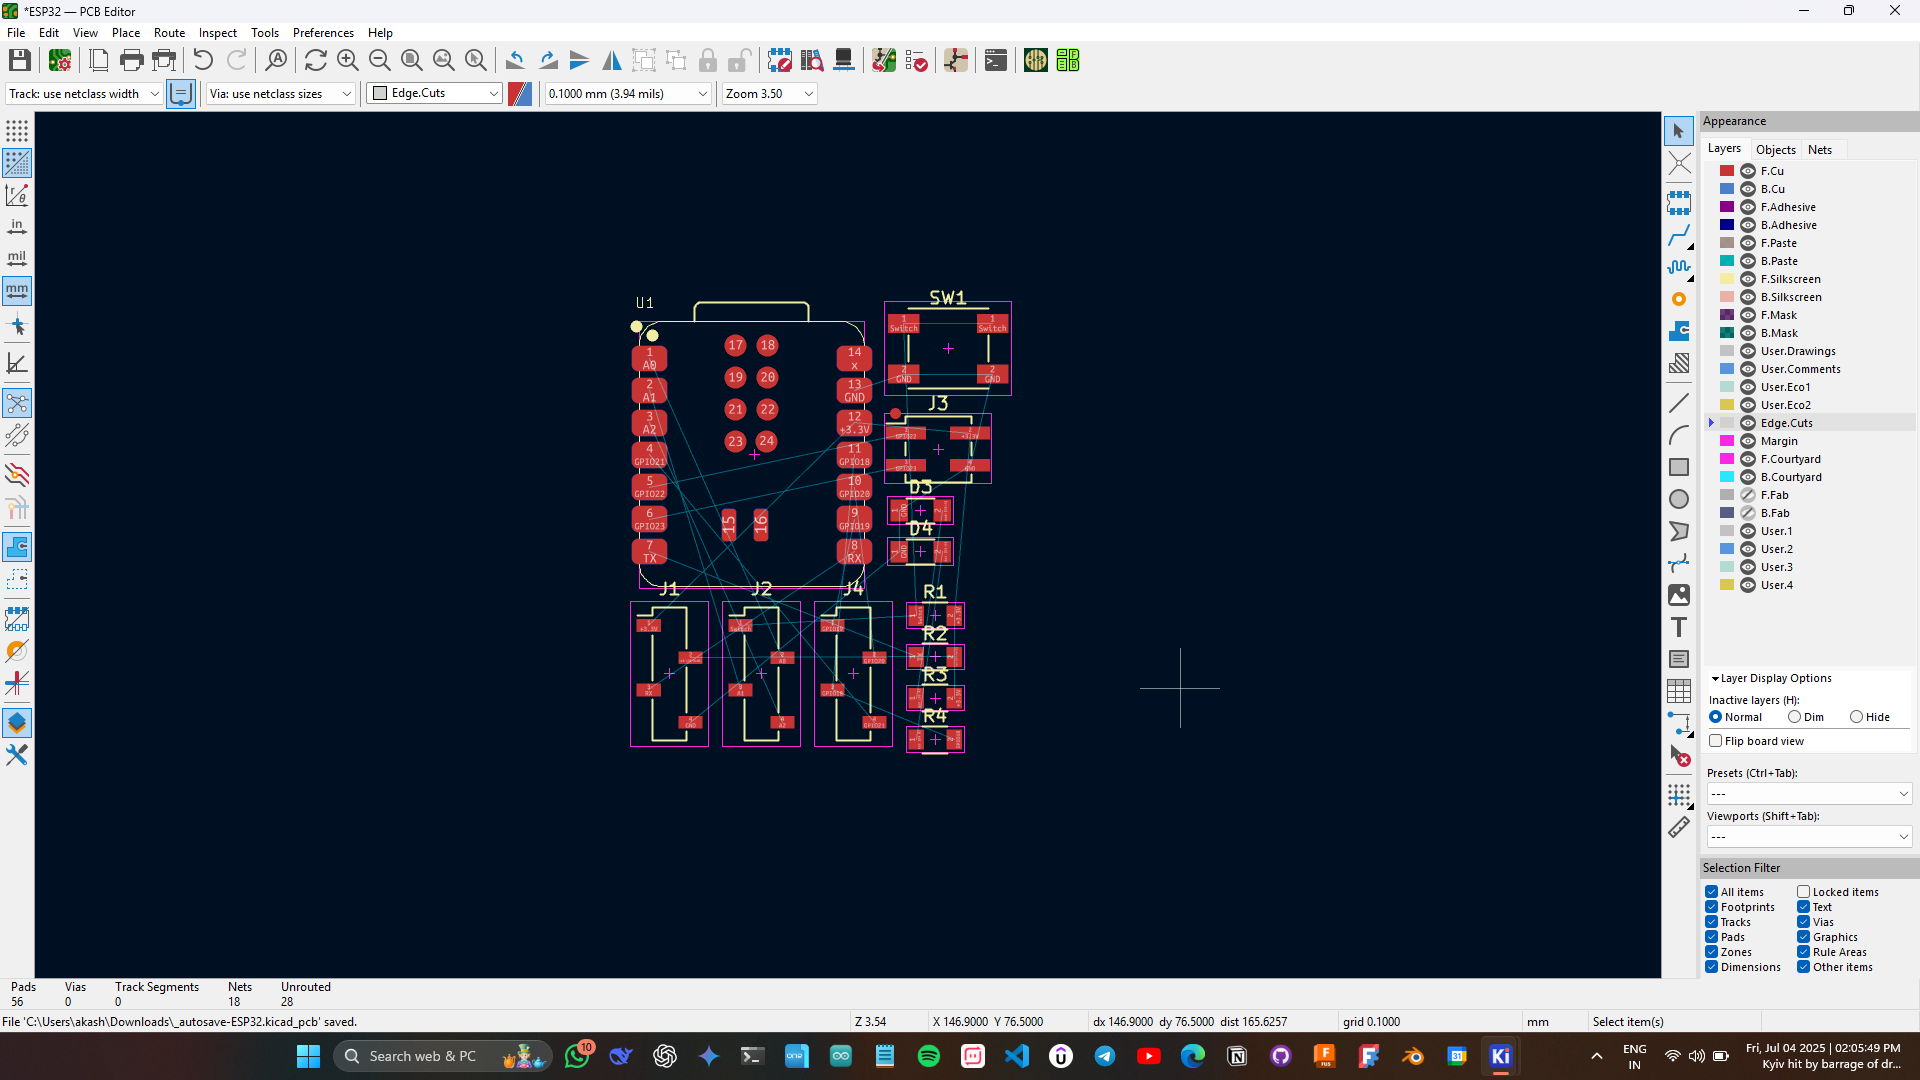Click B.Courtyard cyan color swatch

click(x=1727, y=477)
